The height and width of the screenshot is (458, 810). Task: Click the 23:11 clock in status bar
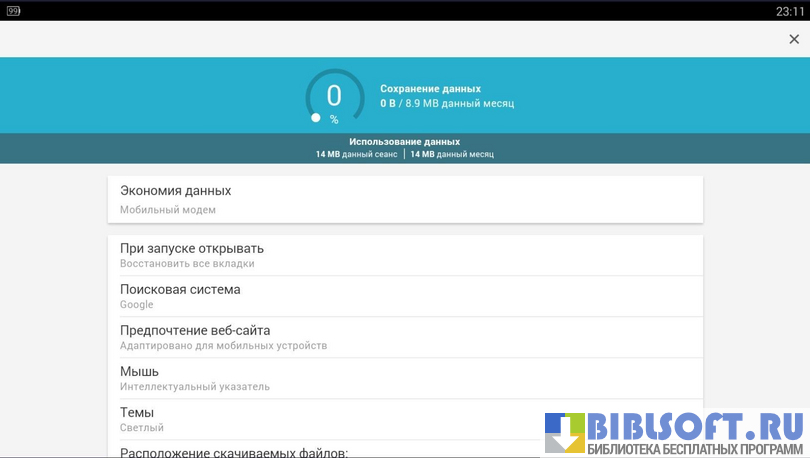(x=788, y=11)
